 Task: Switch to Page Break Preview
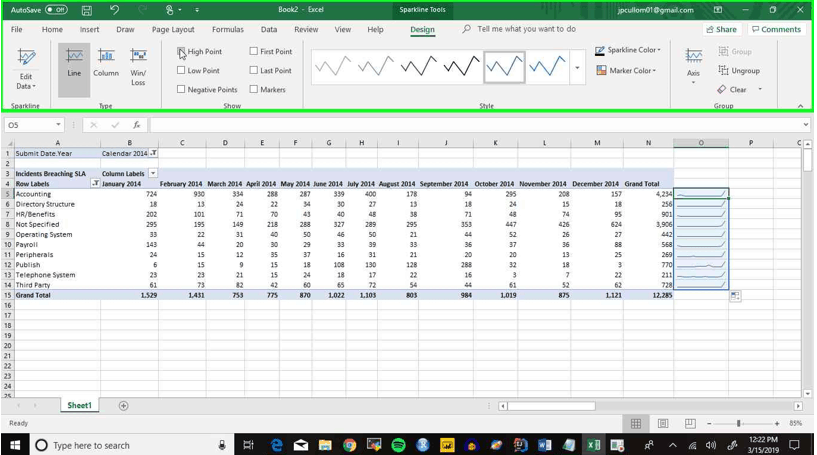pos(690,424)
